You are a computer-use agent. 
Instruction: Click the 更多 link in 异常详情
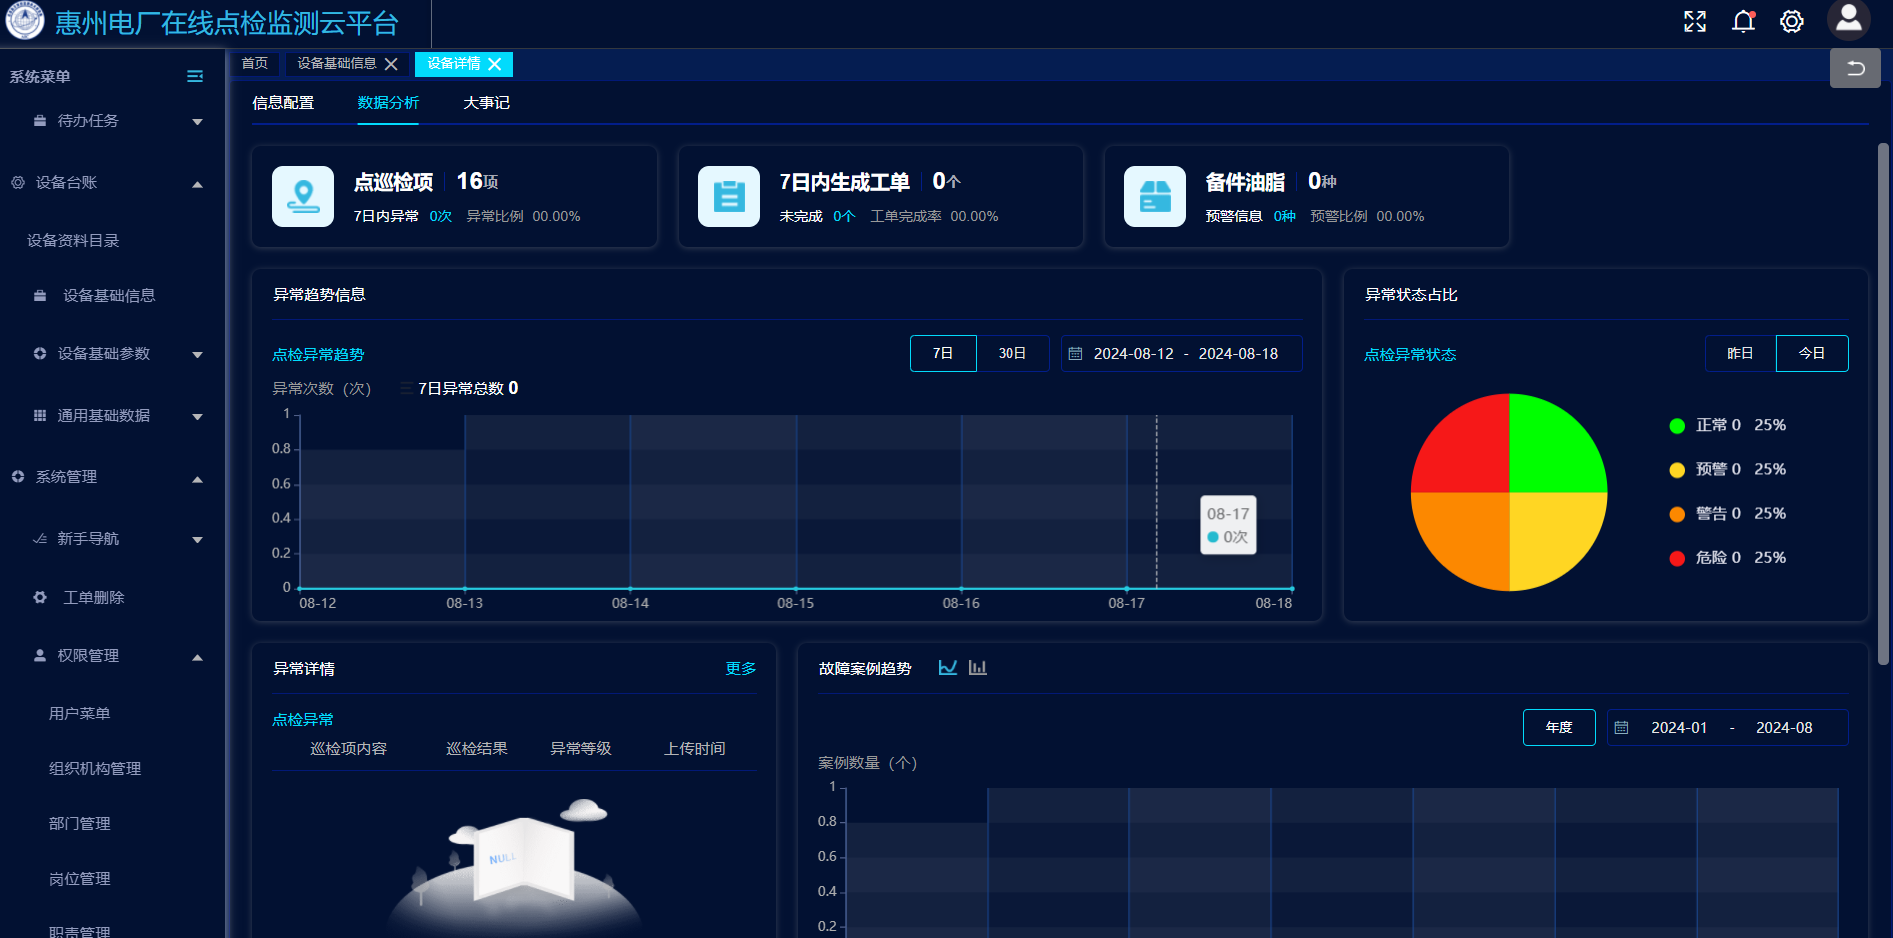coord(740,668)
